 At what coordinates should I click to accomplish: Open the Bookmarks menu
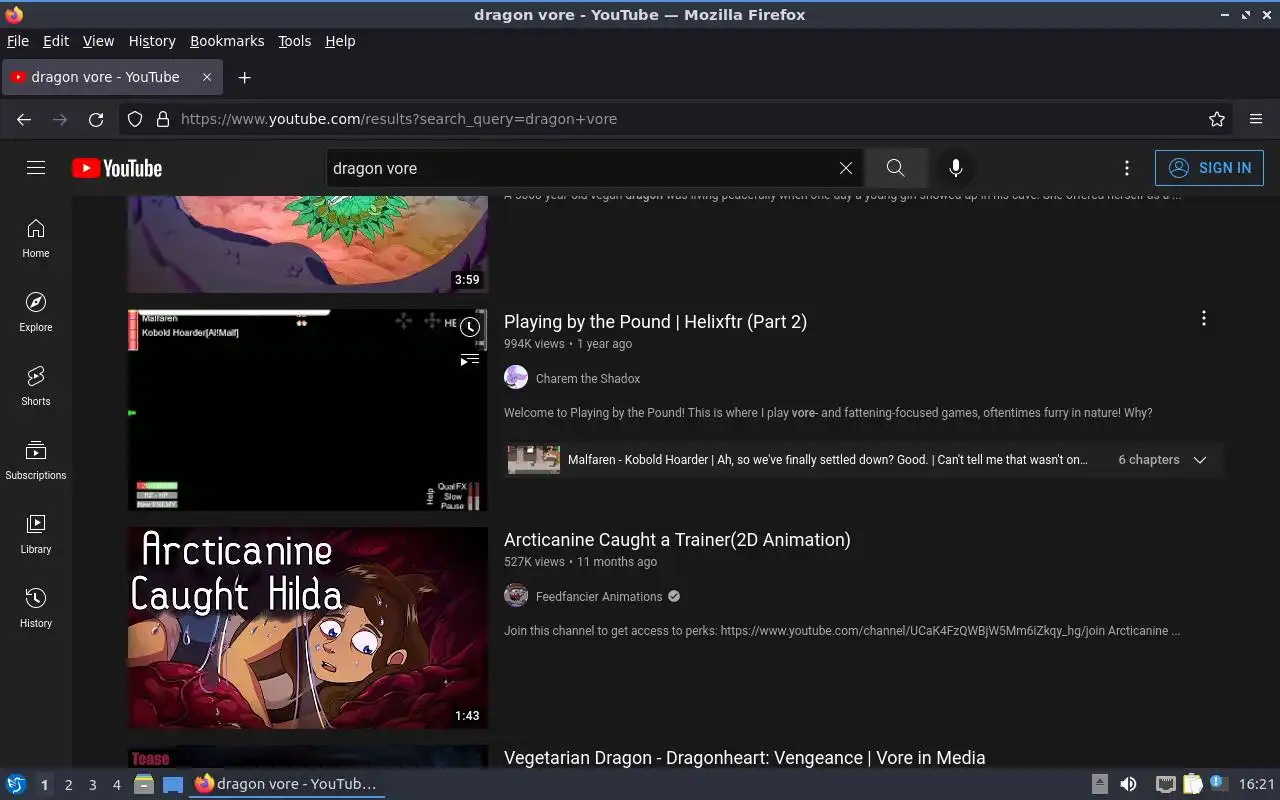click(227, 41)
